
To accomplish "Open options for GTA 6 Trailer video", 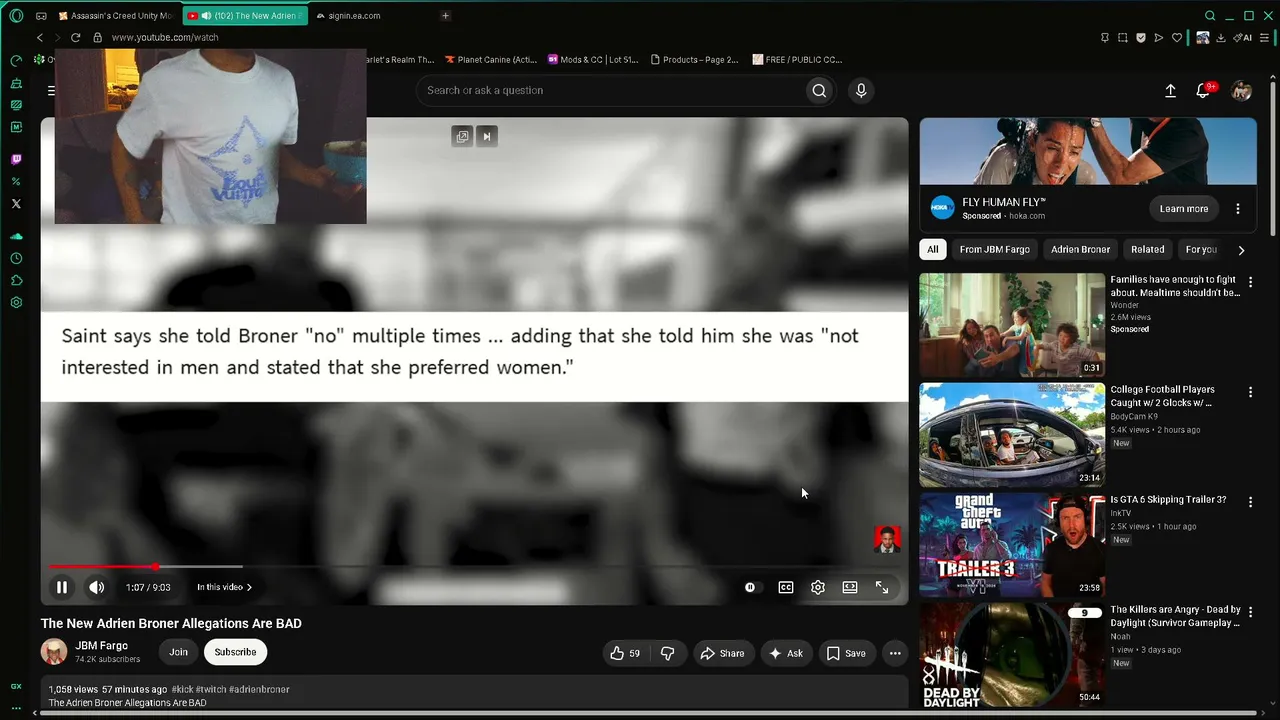I will point(1250,503).
